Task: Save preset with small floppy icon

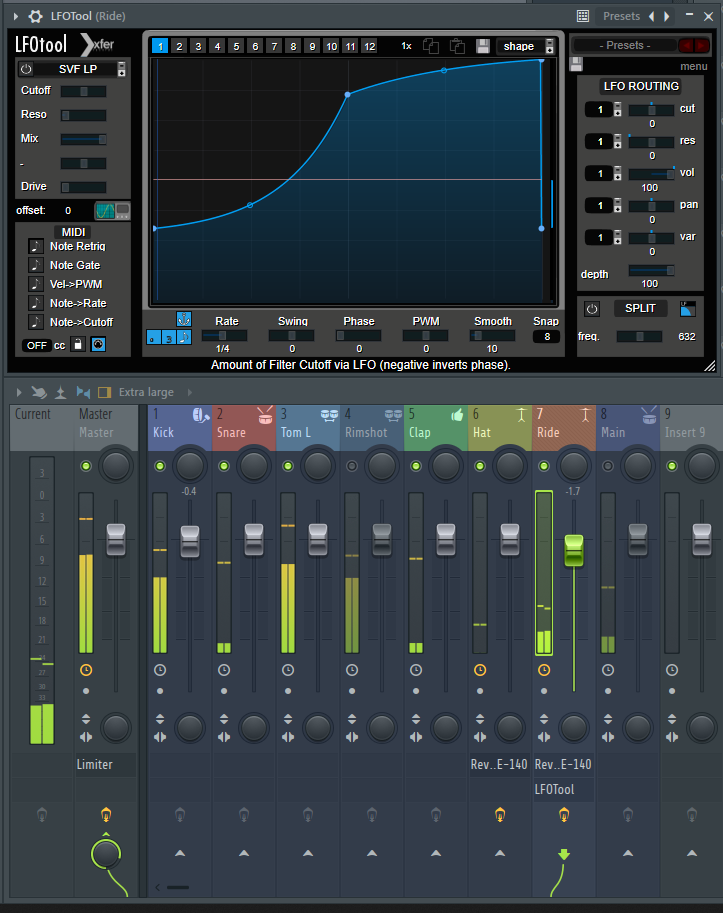Action: (x=576, y=64)
